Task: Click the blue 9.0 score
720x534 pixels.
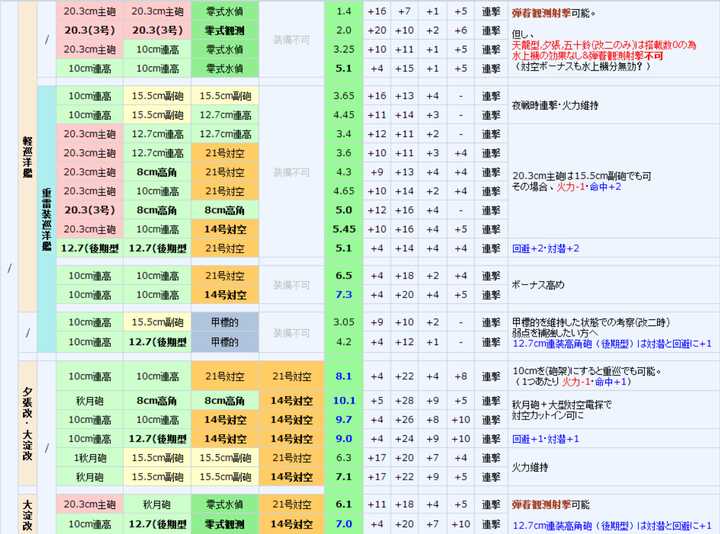Action: coord(343,439)
